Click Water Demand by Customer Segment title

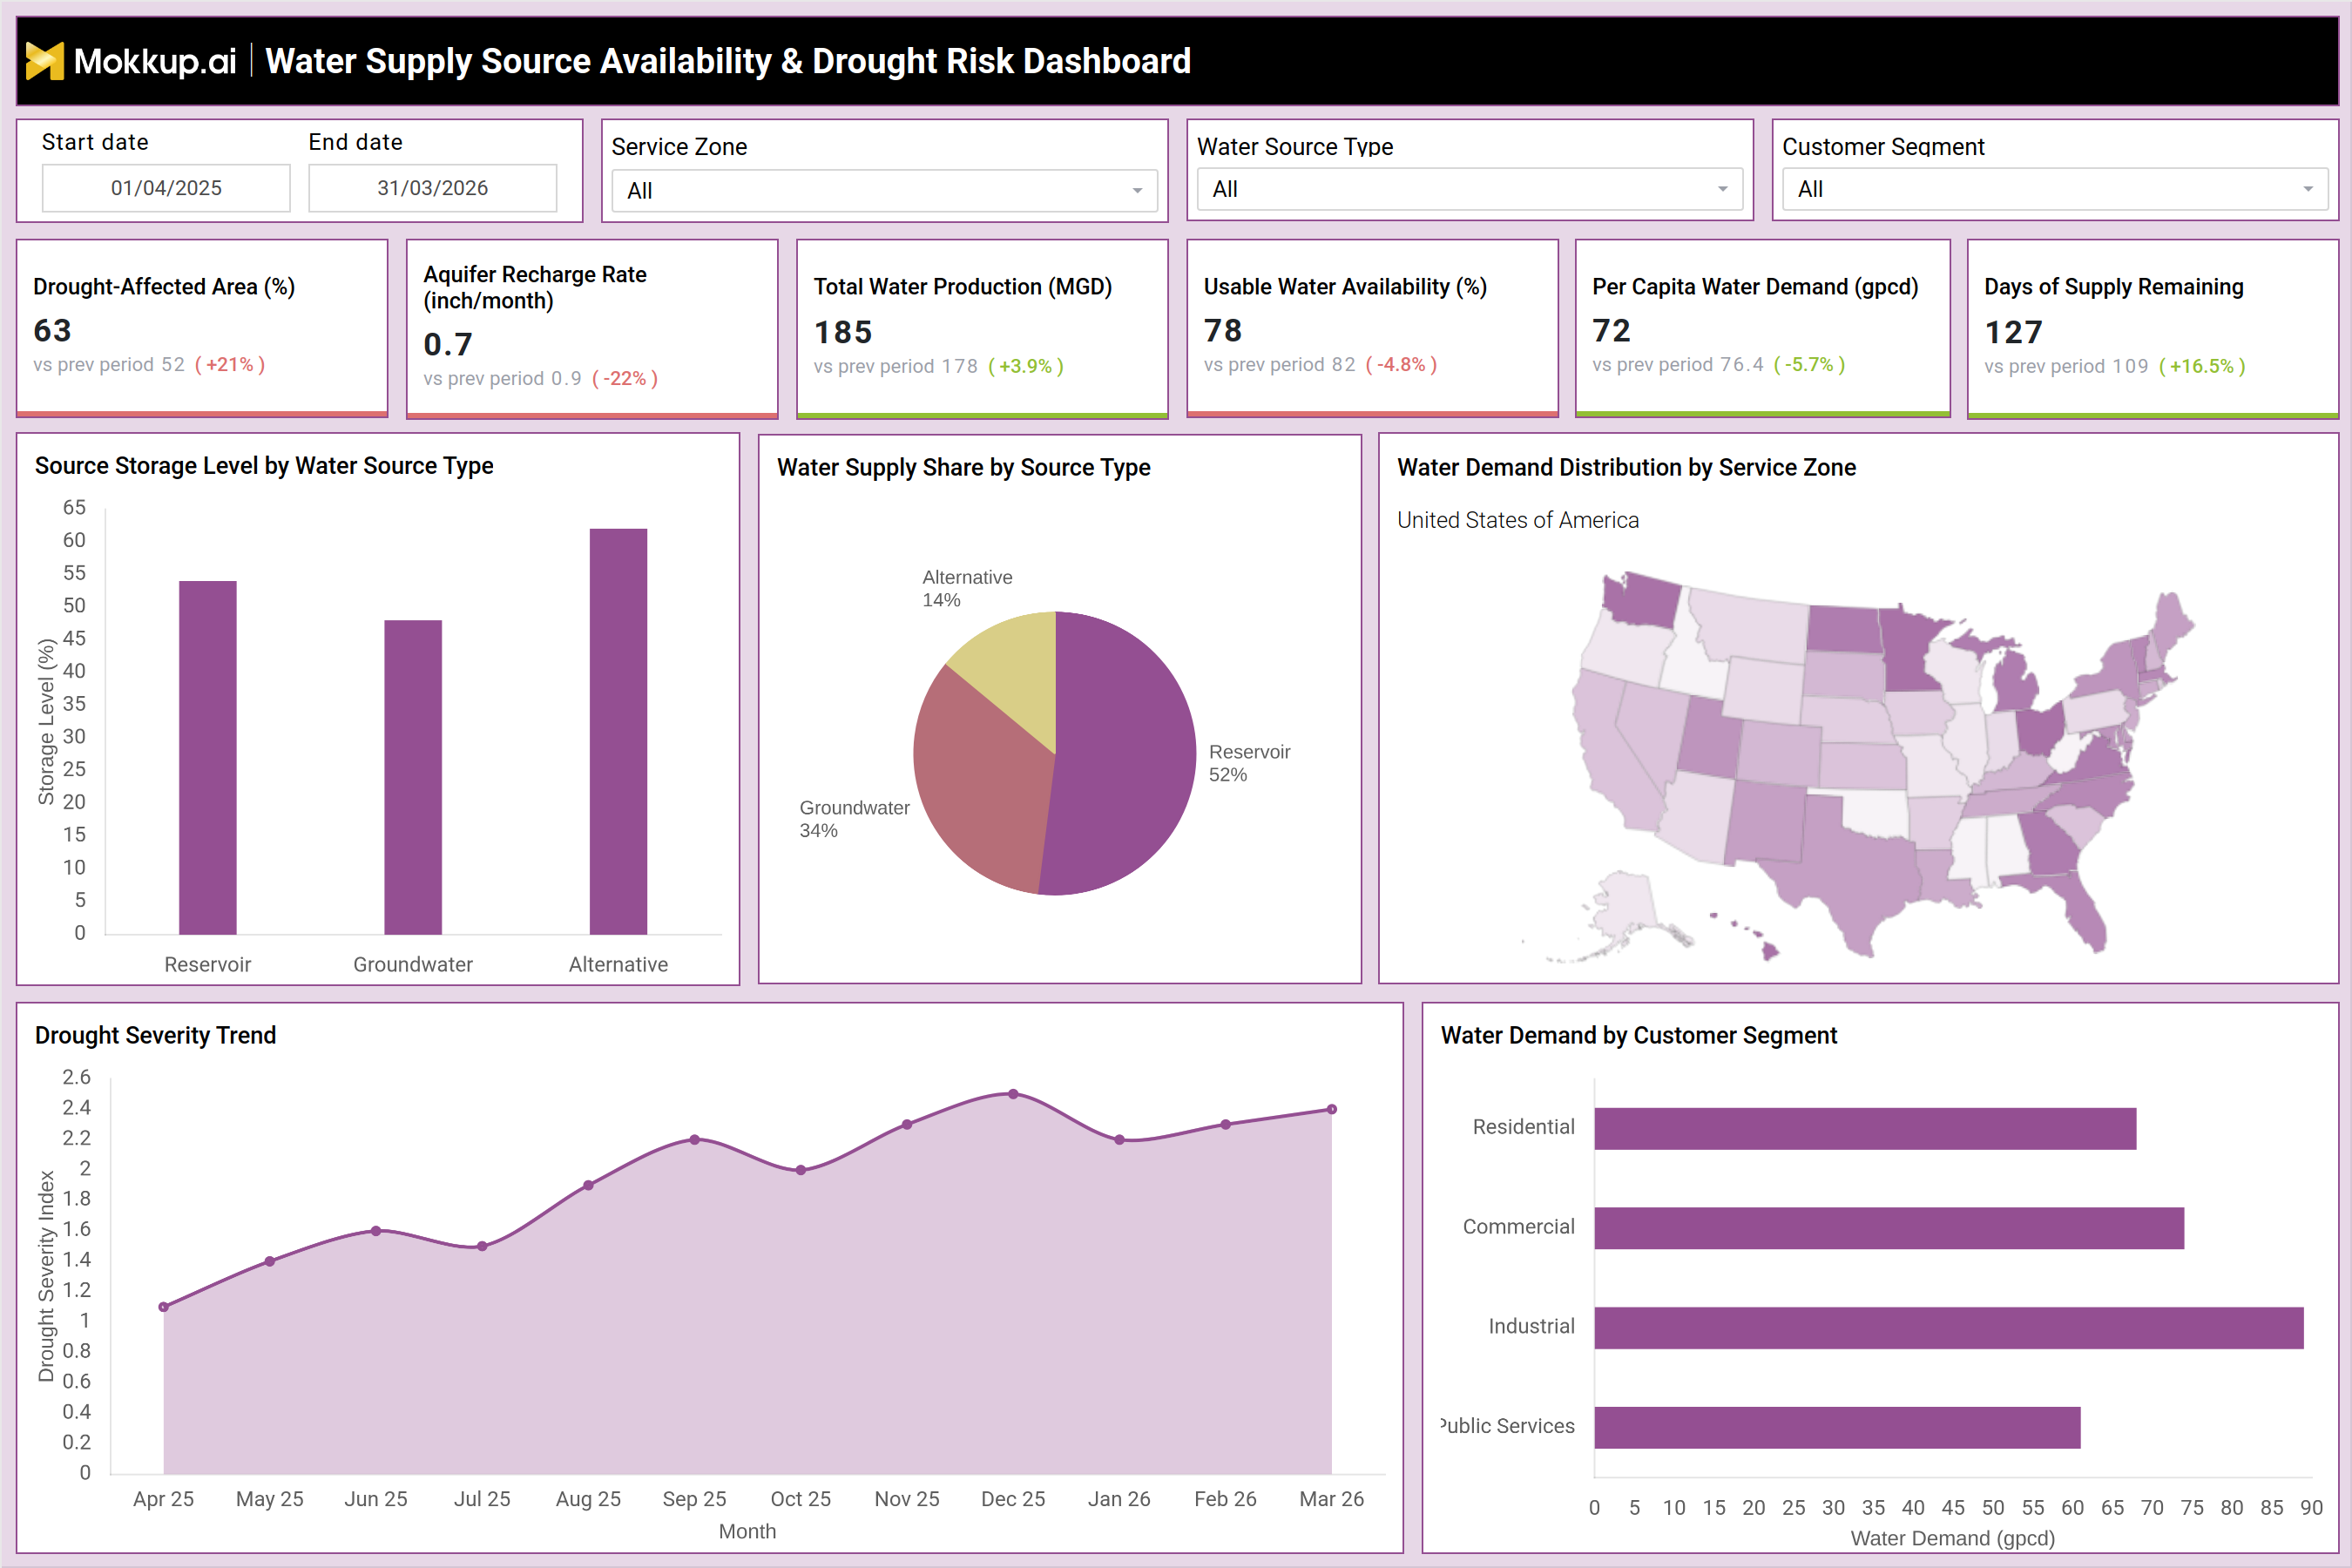coord(1638,1035)
